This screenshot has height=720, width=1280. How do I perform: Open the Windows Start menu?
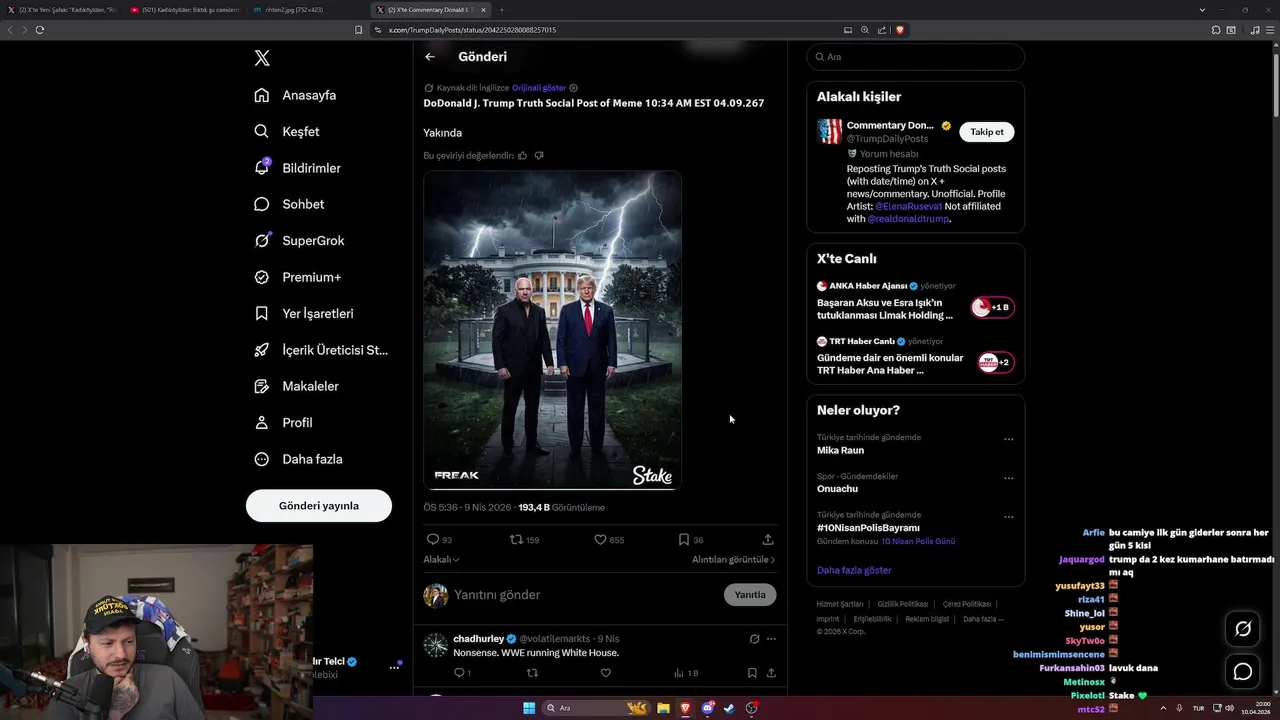pyautogui.click(x=529, y=708)
